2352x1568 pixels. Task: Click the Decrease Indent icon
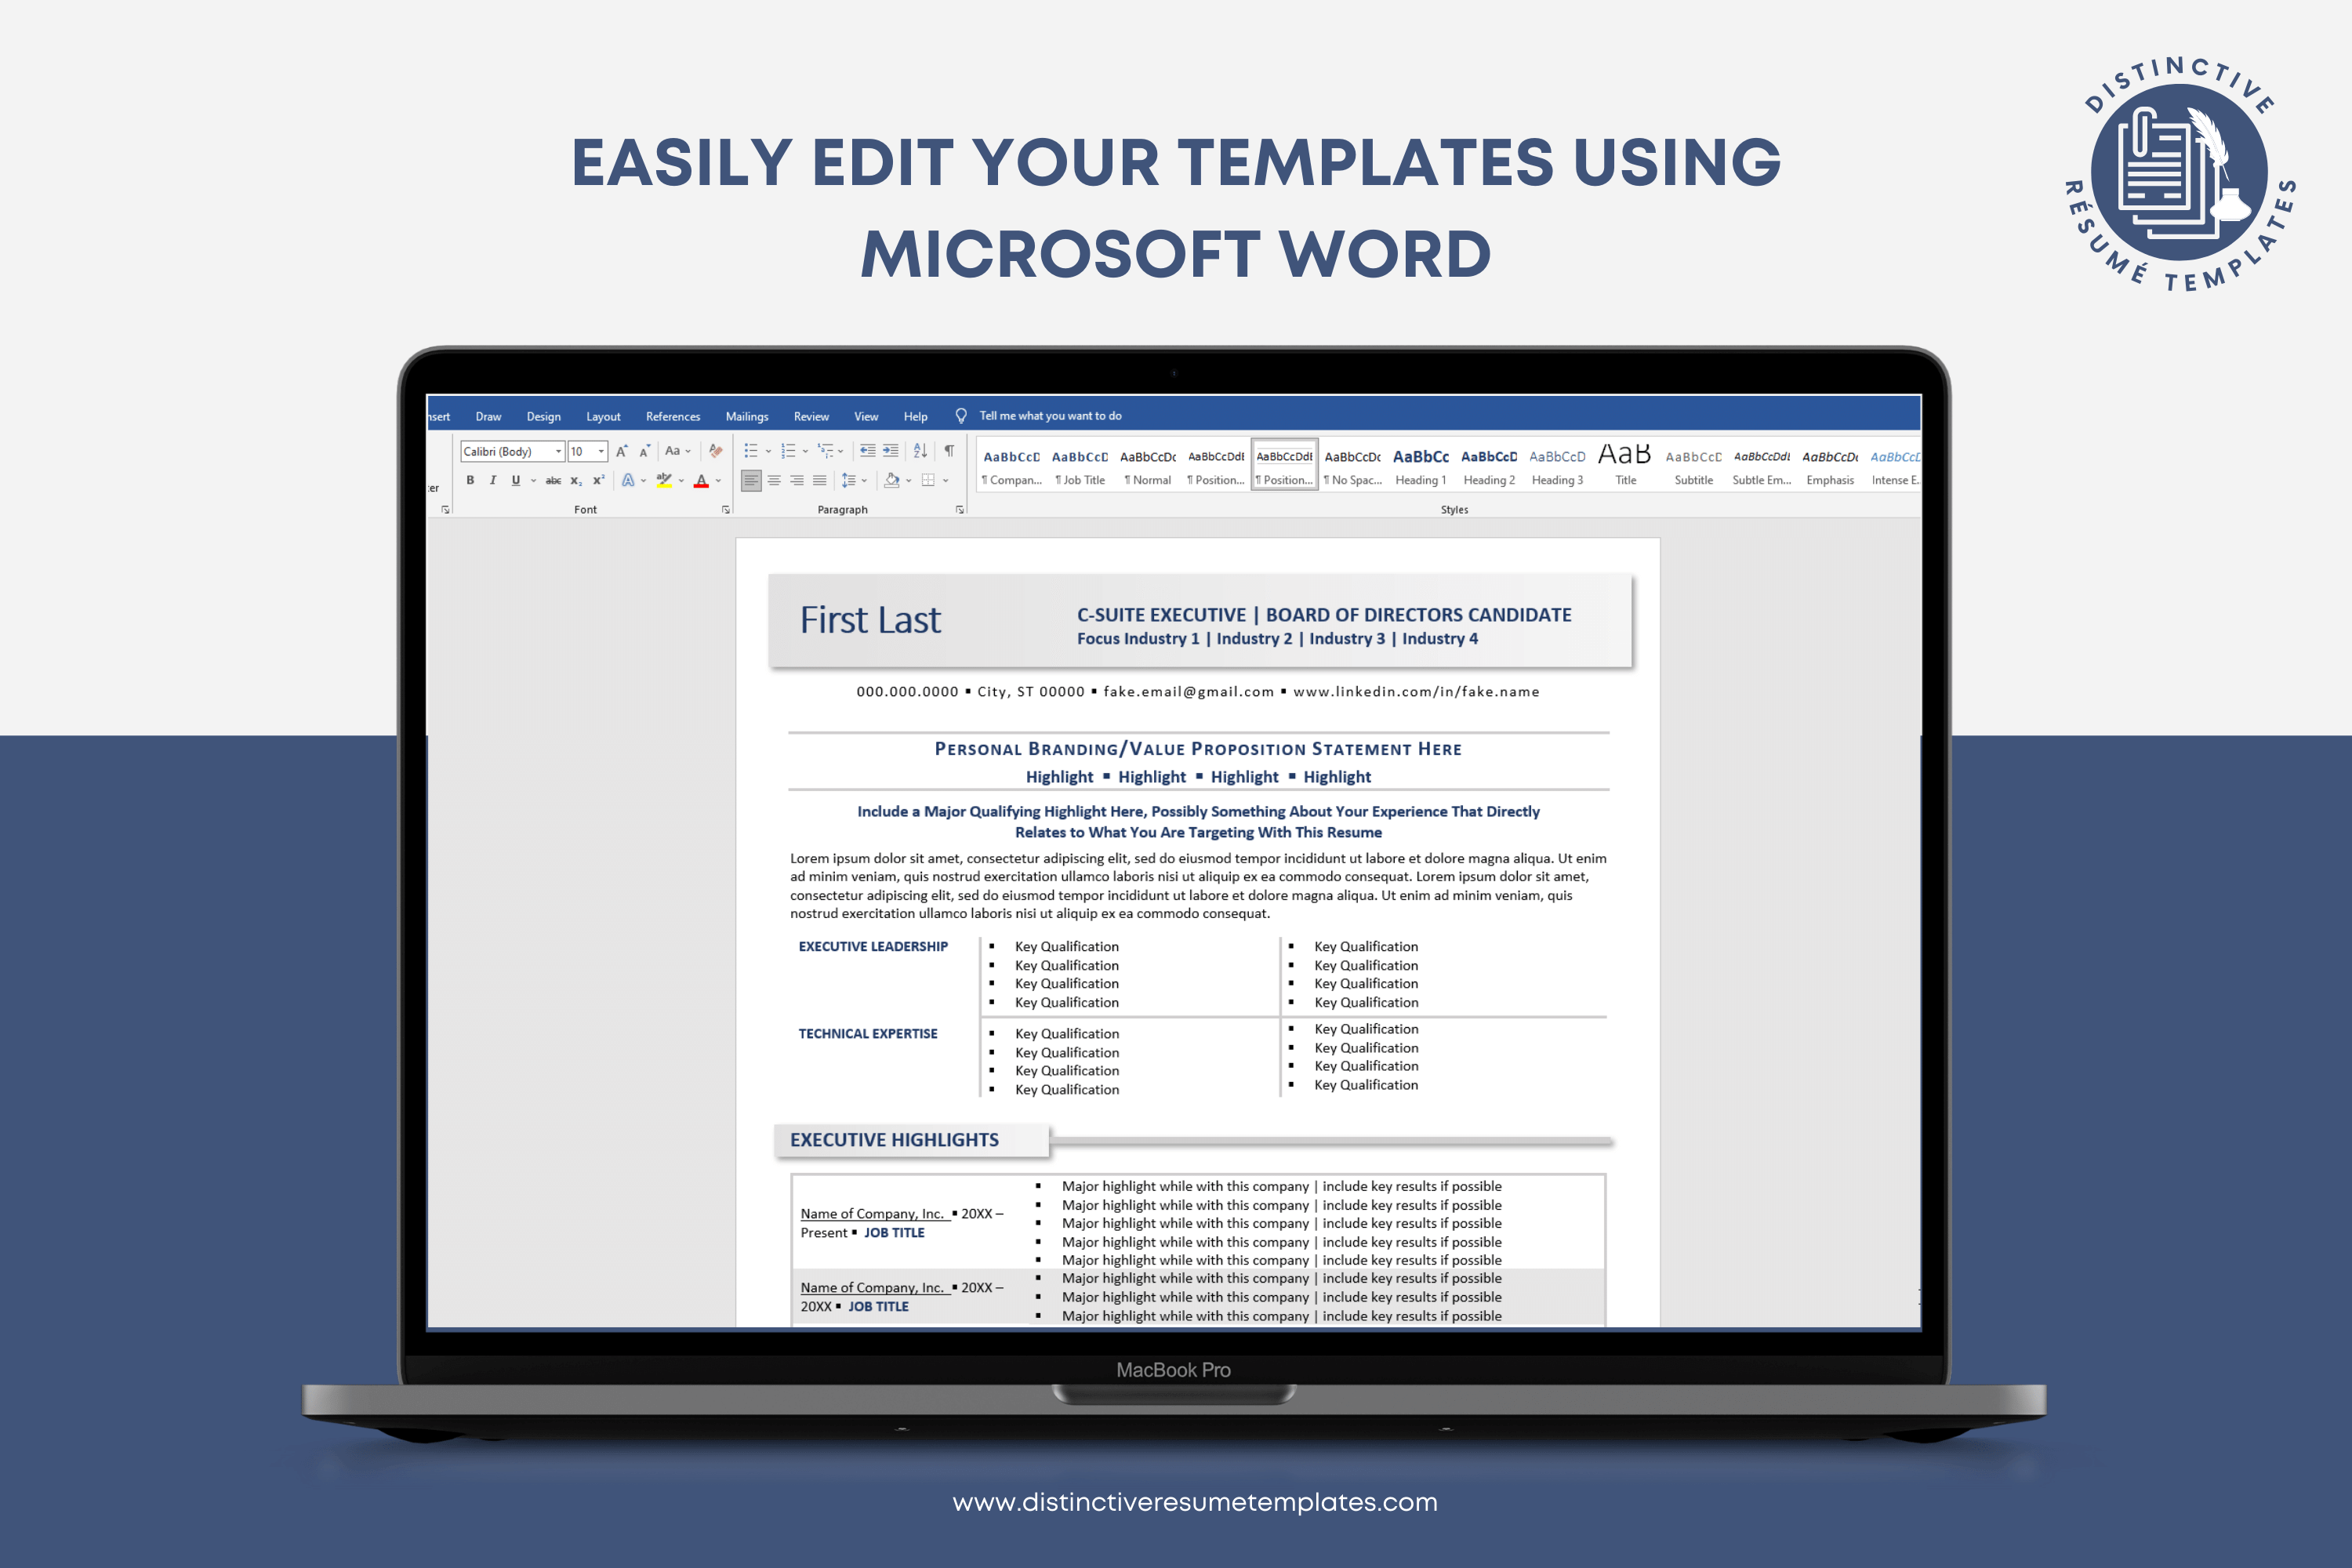[x=868, y=451]
